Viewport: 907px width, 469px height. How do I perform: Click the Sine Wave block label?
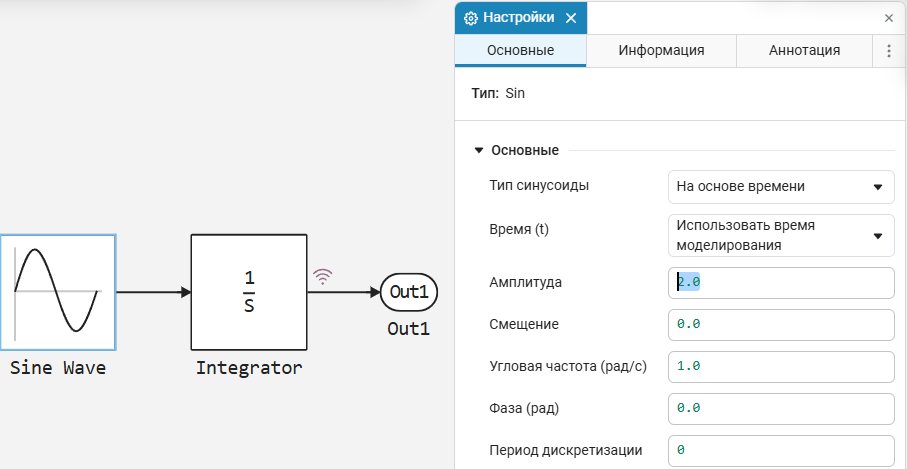coord(58,368)
